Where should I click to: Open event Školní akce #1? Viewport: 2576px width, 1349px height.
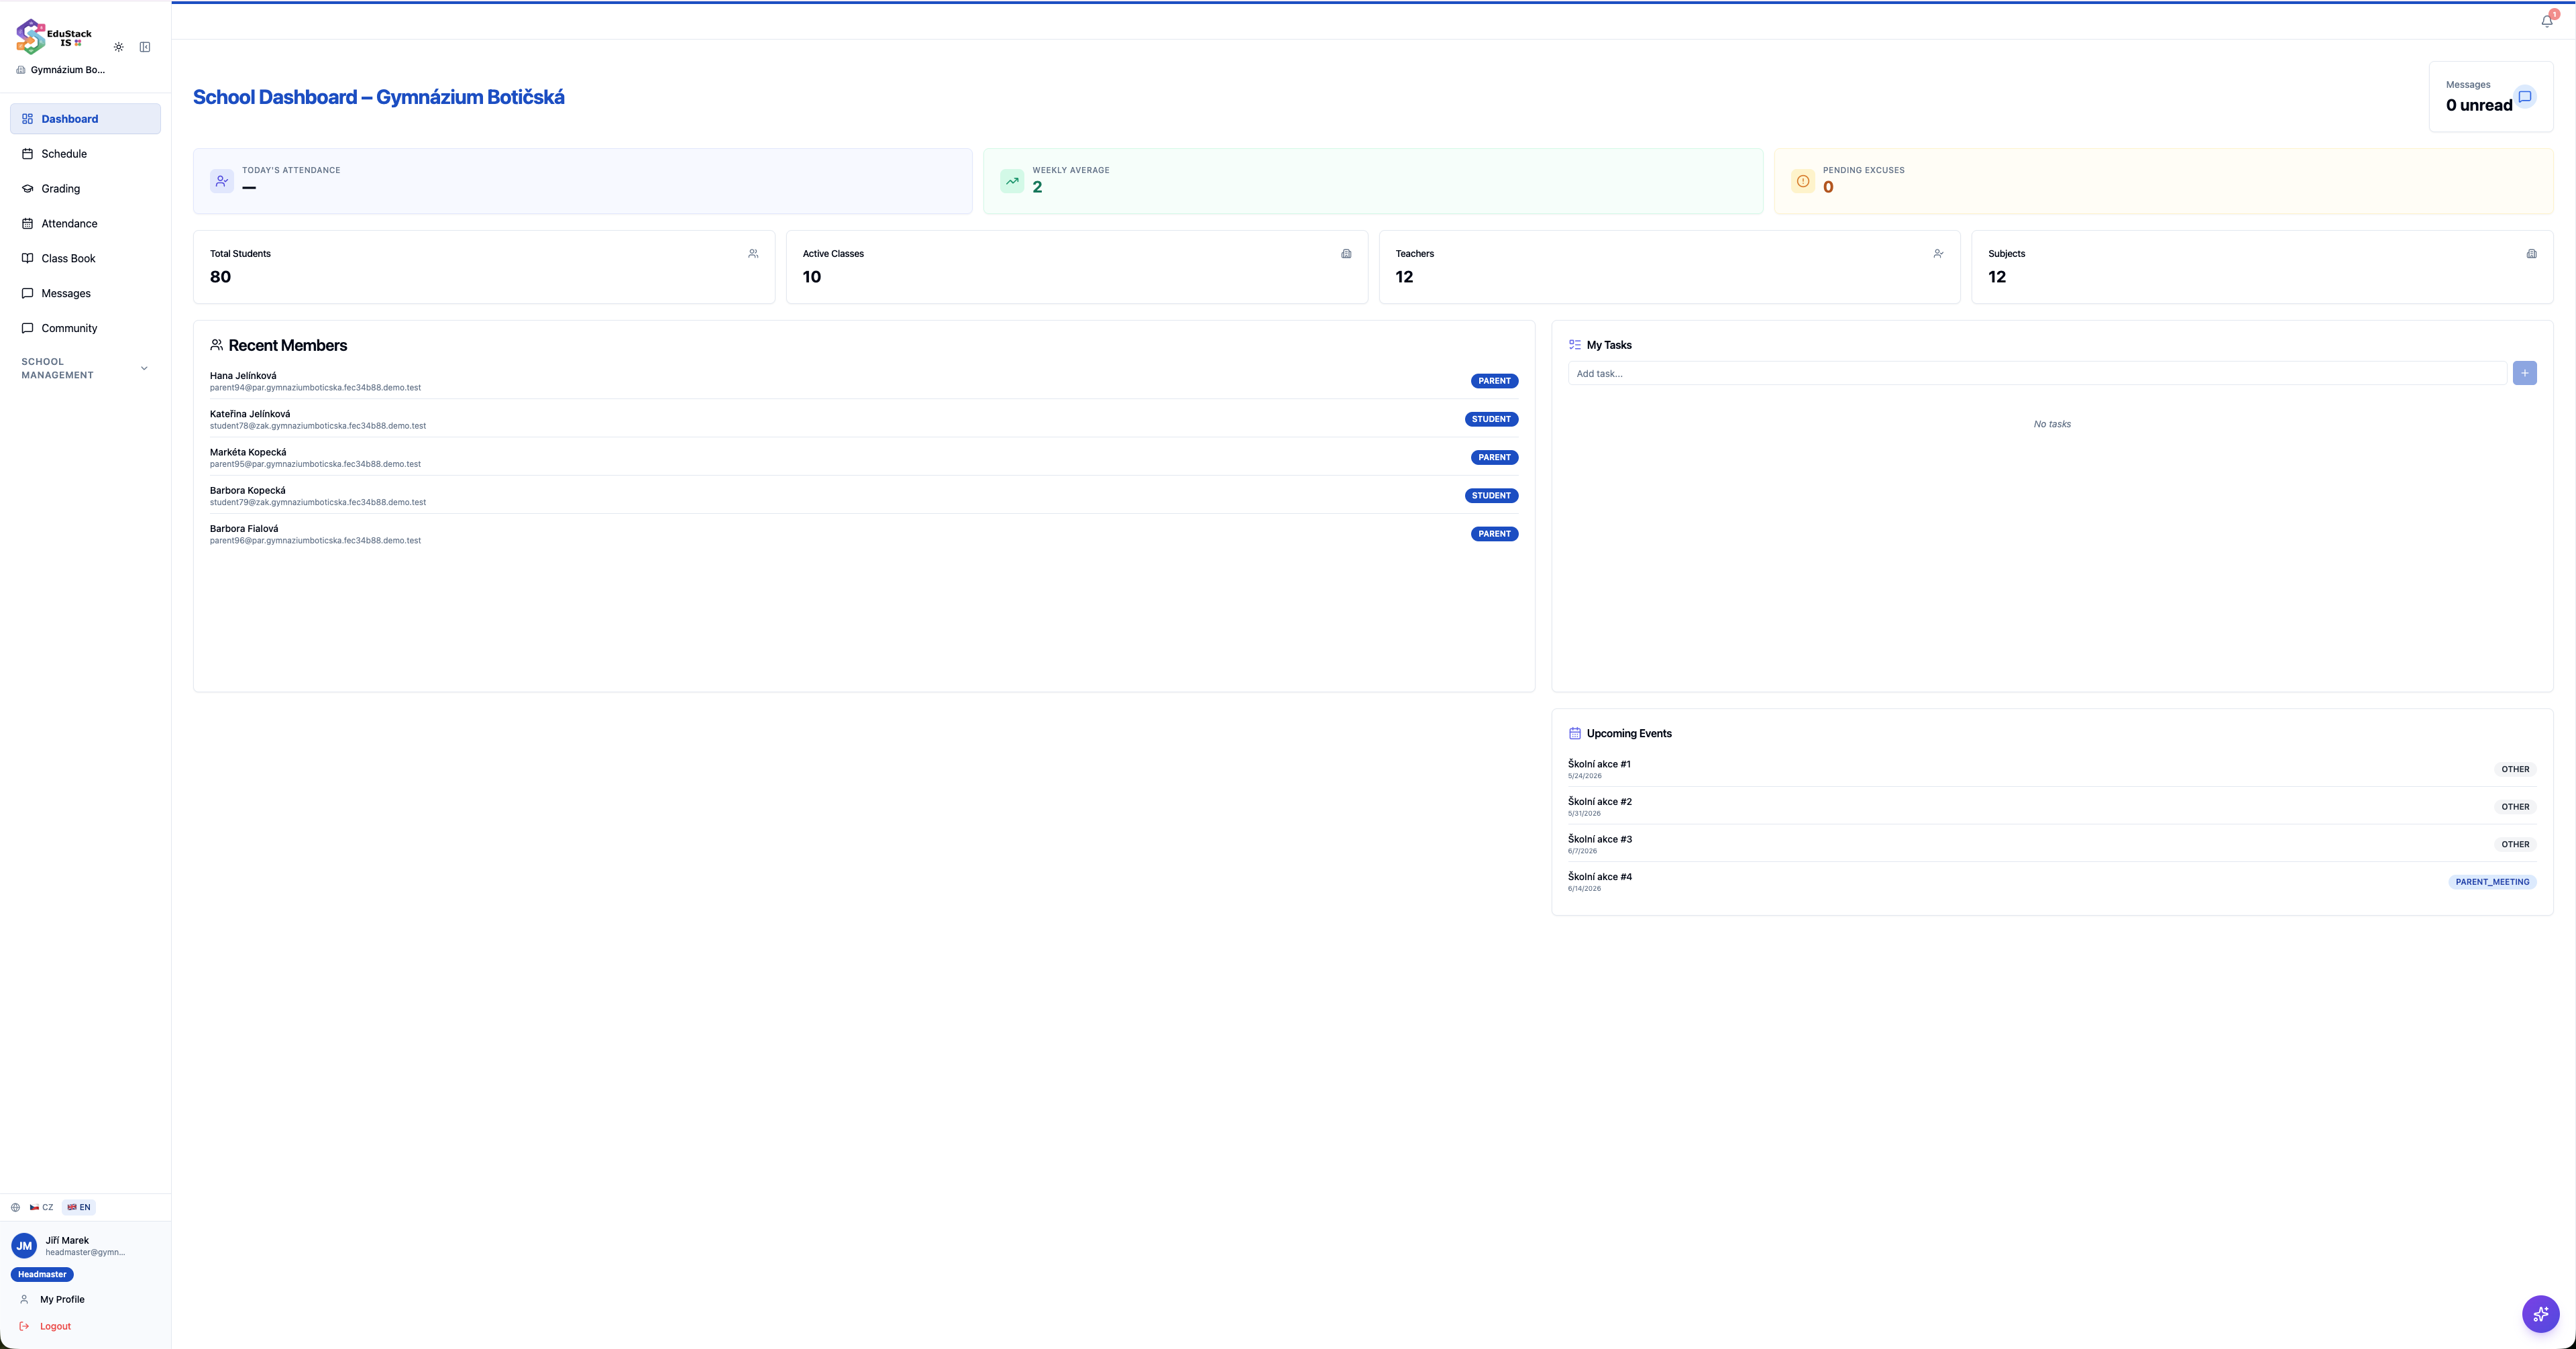(x=2052, y=769)
